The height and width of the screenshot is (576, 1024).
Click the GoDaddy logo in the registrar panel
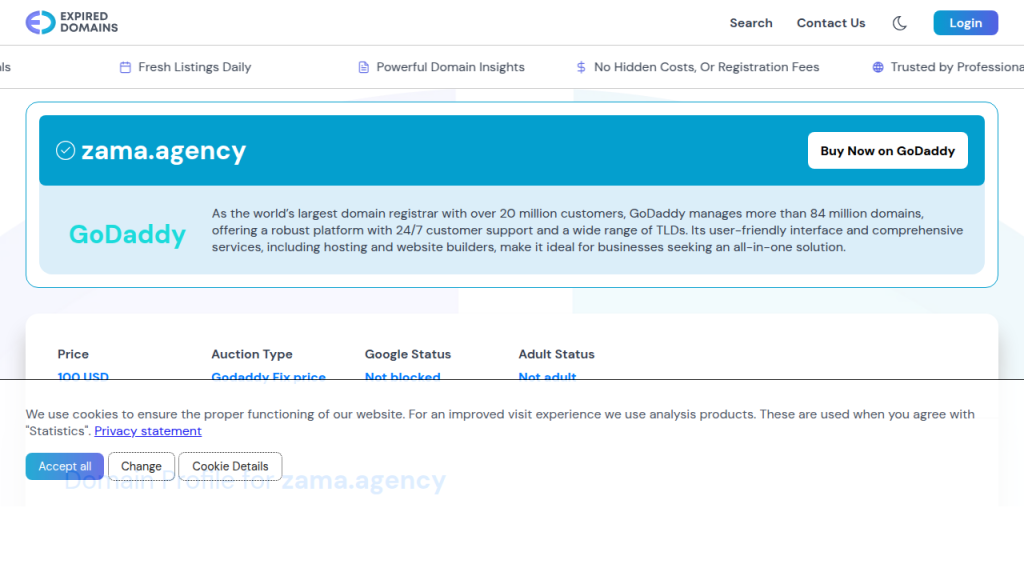(x=127, y=234)
